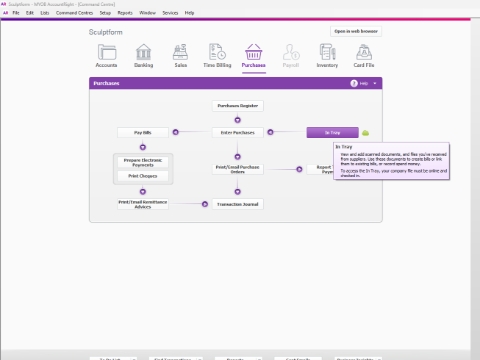The height and width of the screenshot is (360, 480).
Task: Open the Sales command centre
Action: 180,56
